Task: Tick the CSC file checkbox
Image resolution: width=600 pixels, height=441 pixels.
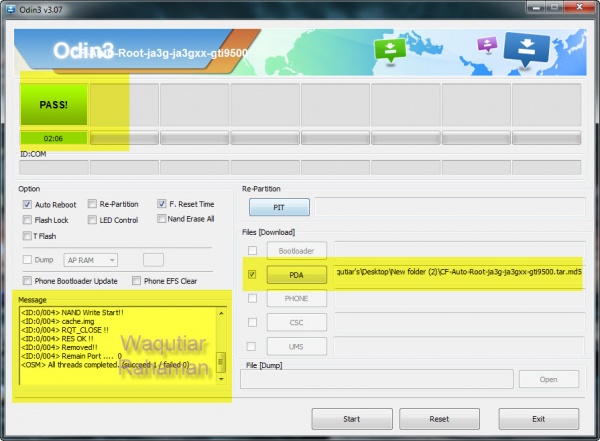Action: click(252, 322)
